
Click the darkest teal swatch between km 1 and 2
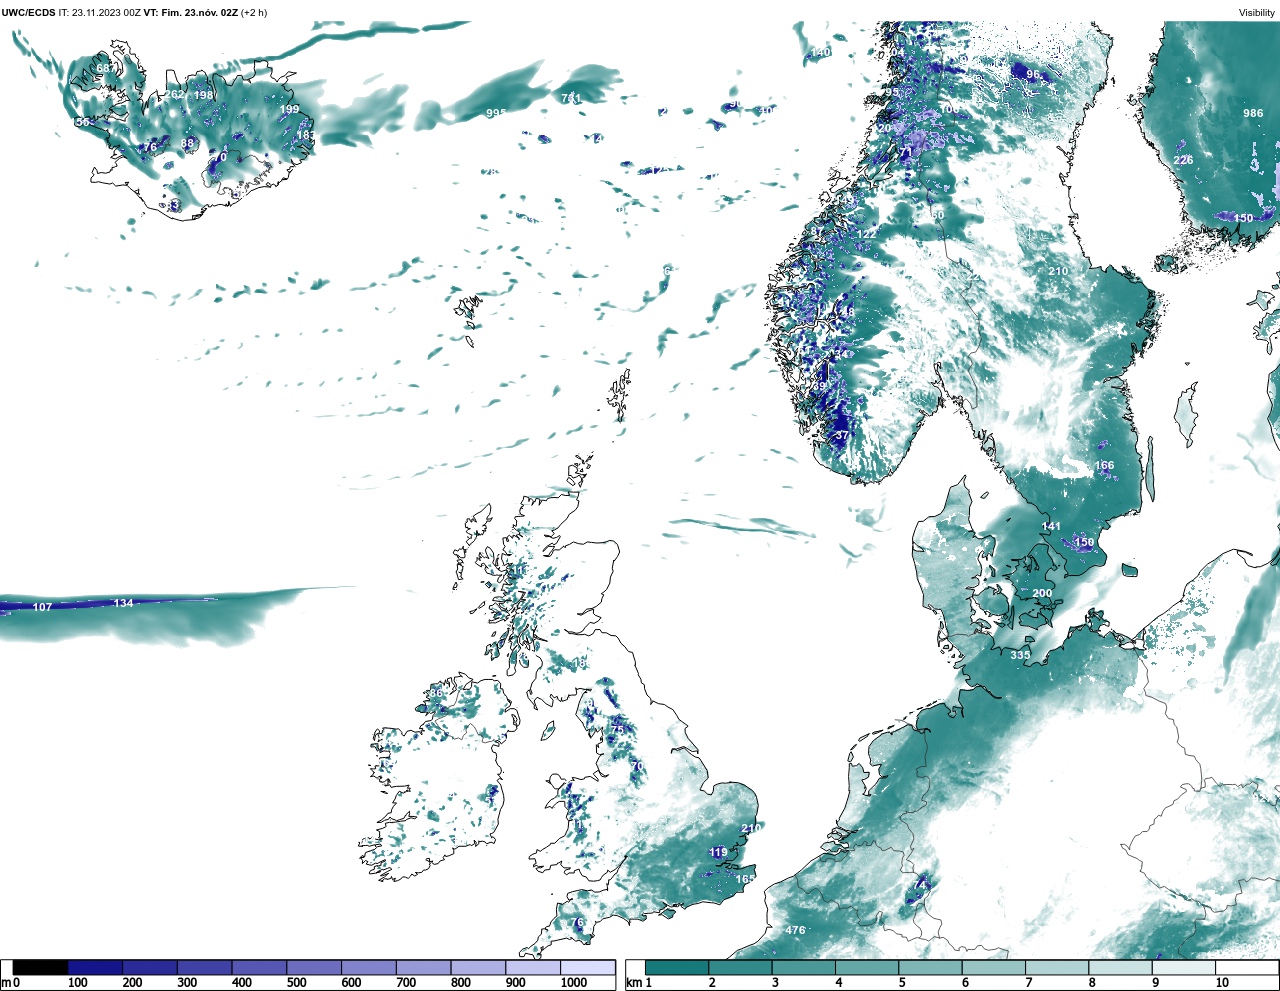(677, 967)
